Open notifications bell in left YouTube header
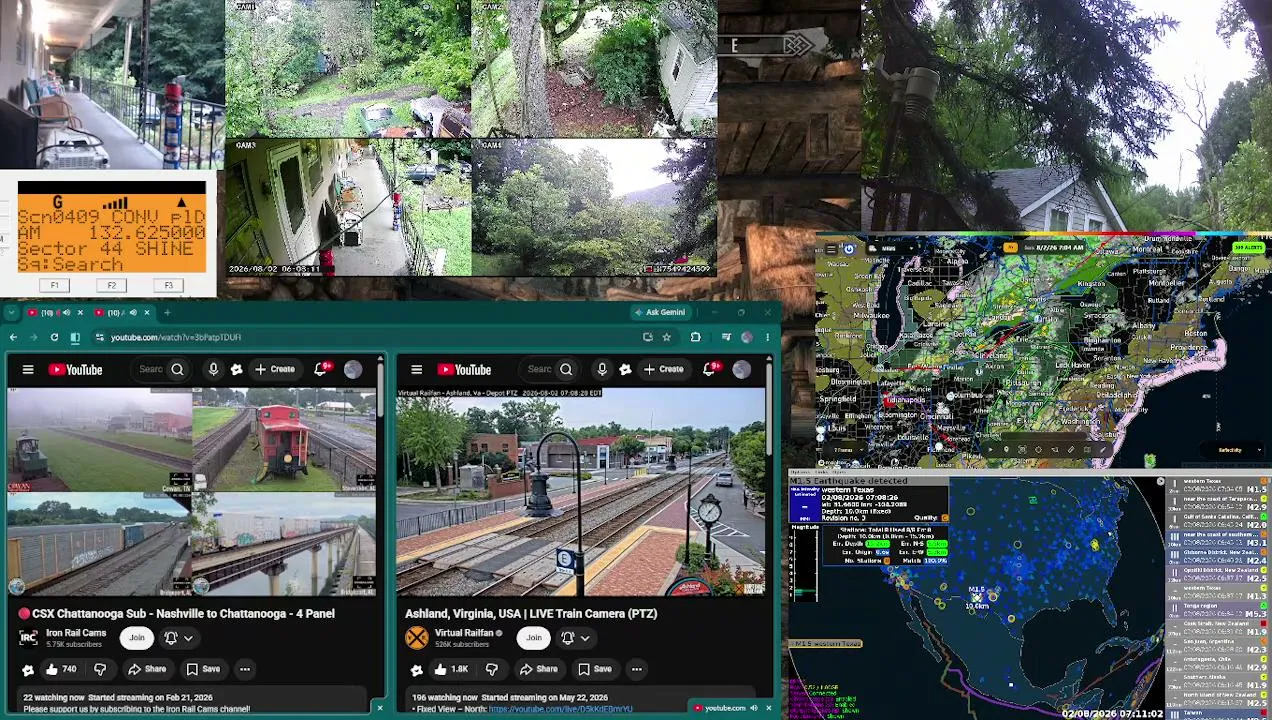 [321, 370]
